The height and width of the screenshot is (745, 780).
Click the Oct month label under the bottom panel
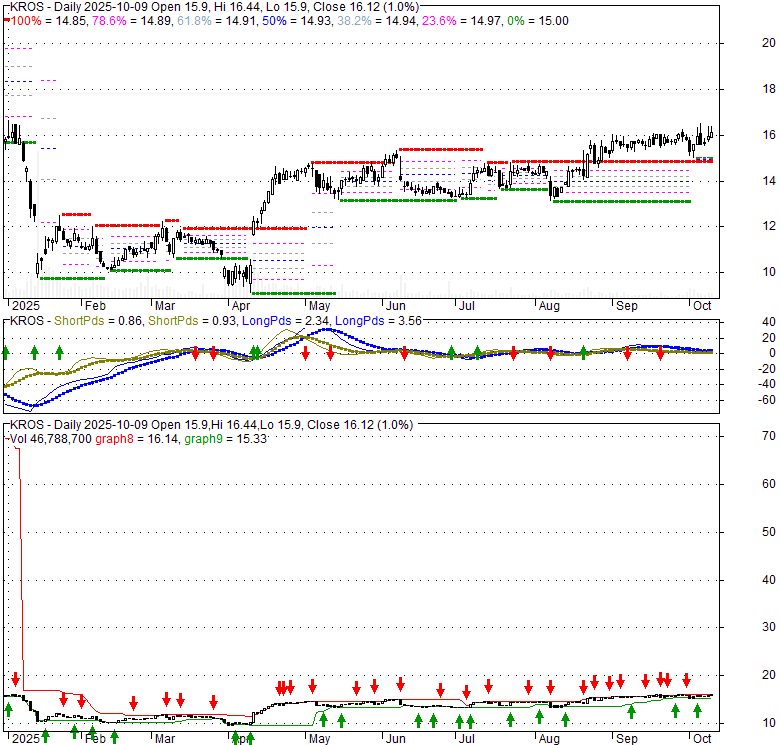pos(702,739)
